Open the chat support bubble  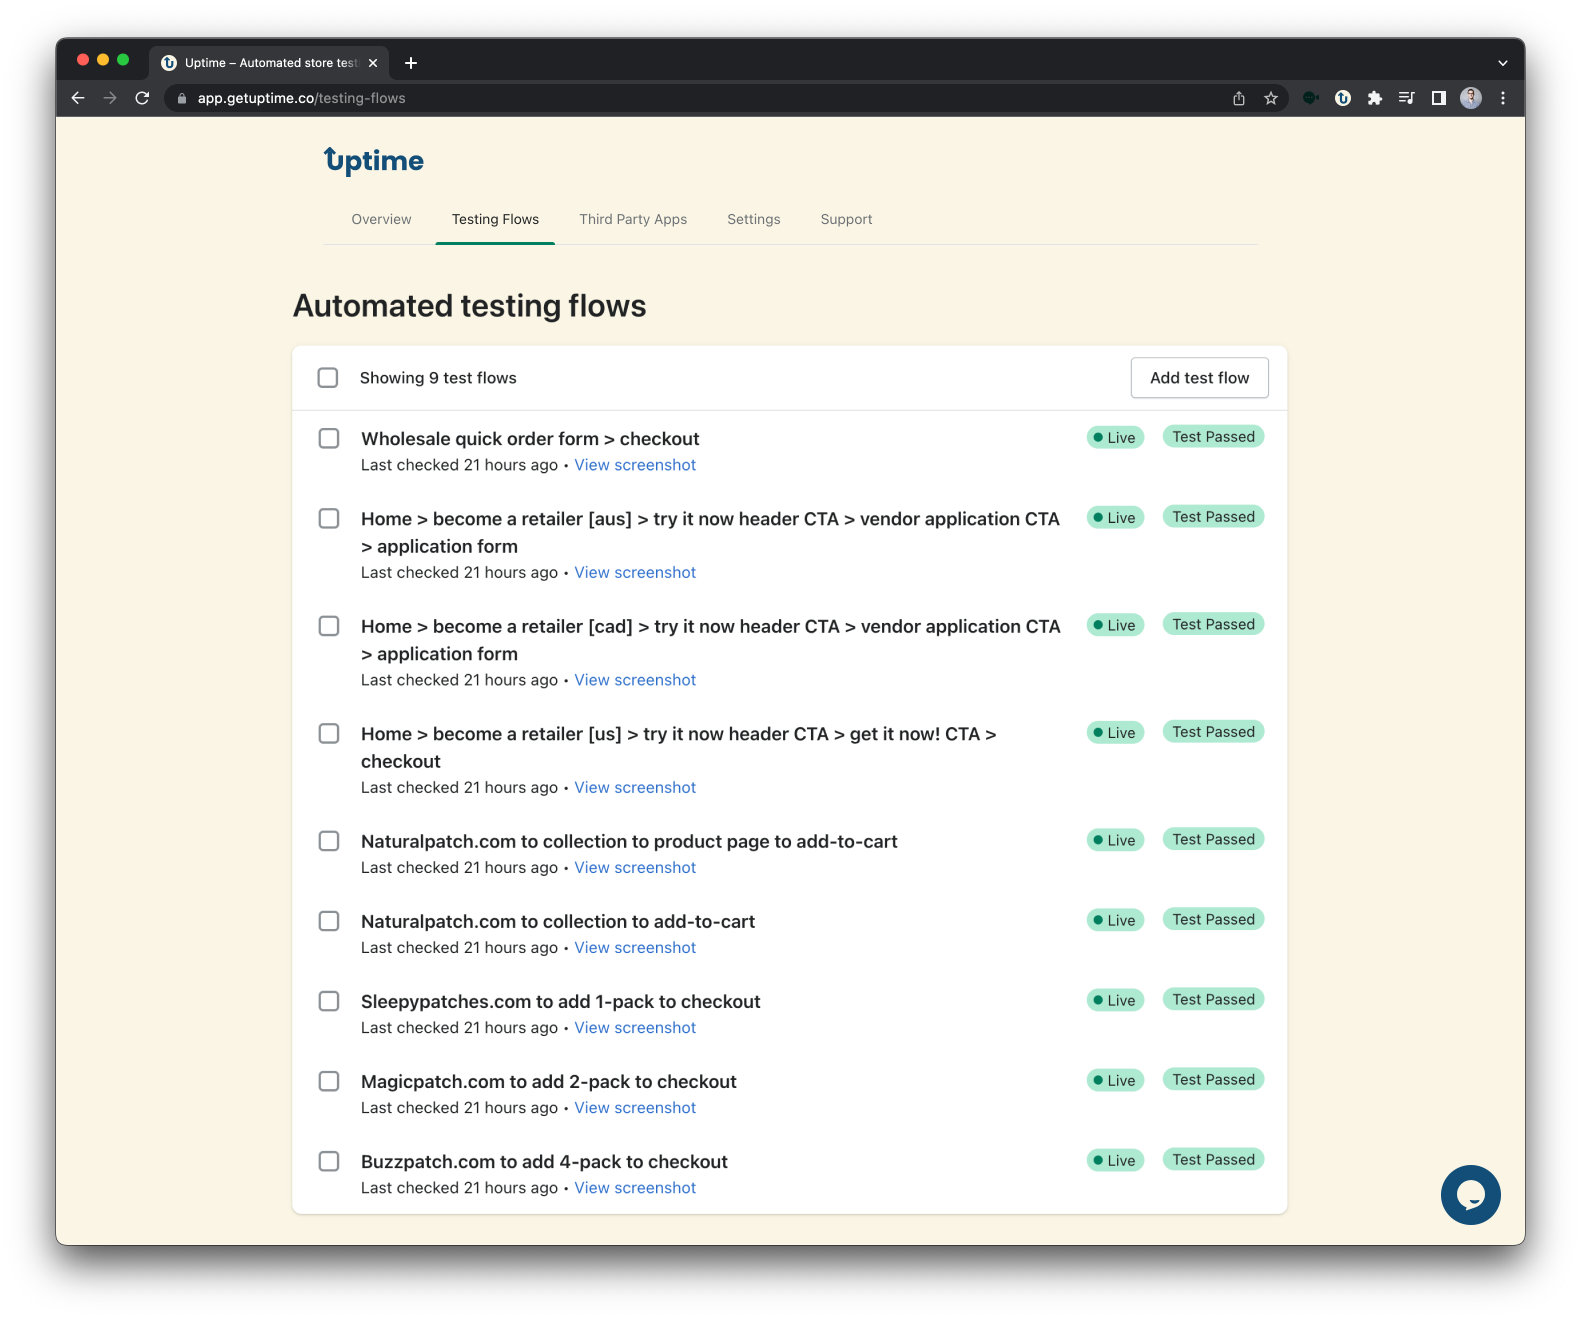[1470, 1194]
